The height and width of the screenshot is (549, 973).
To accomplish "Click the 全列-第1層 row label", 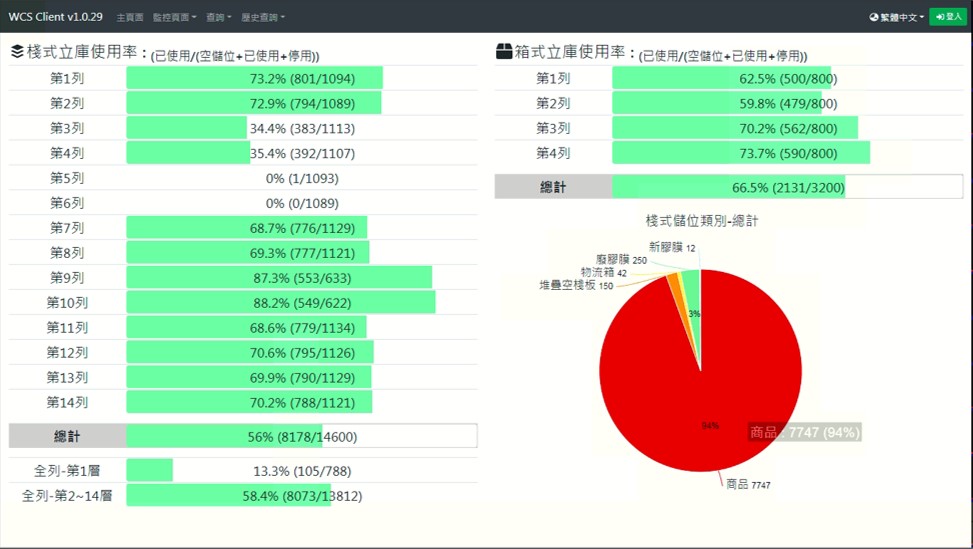I will coord(67,471).
